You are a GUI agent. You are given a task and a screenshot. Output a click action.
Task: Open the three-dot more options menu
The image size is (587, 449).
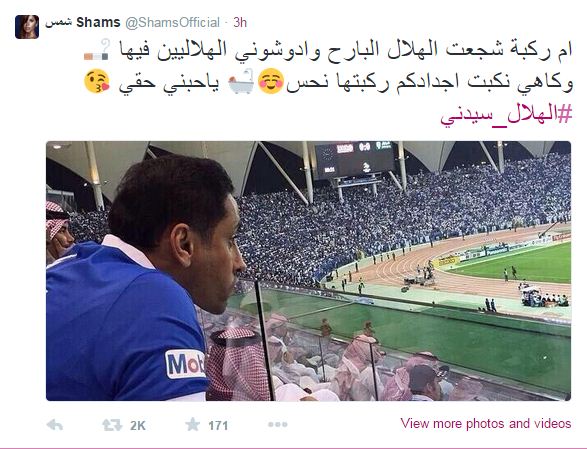(x=278, y=424)
